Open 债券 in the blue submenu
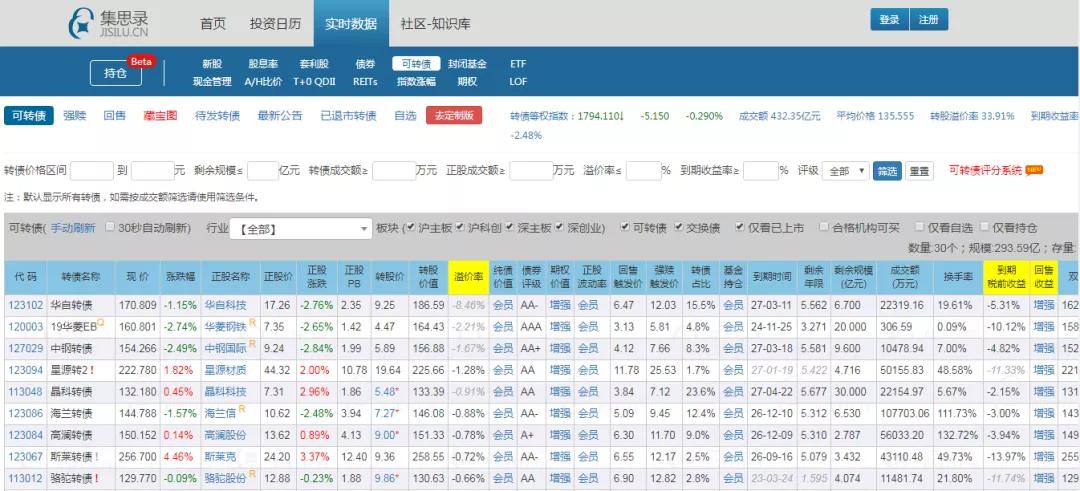Image resolution: width=1080 pixels, height=491 pixels. tap(365, 64)
